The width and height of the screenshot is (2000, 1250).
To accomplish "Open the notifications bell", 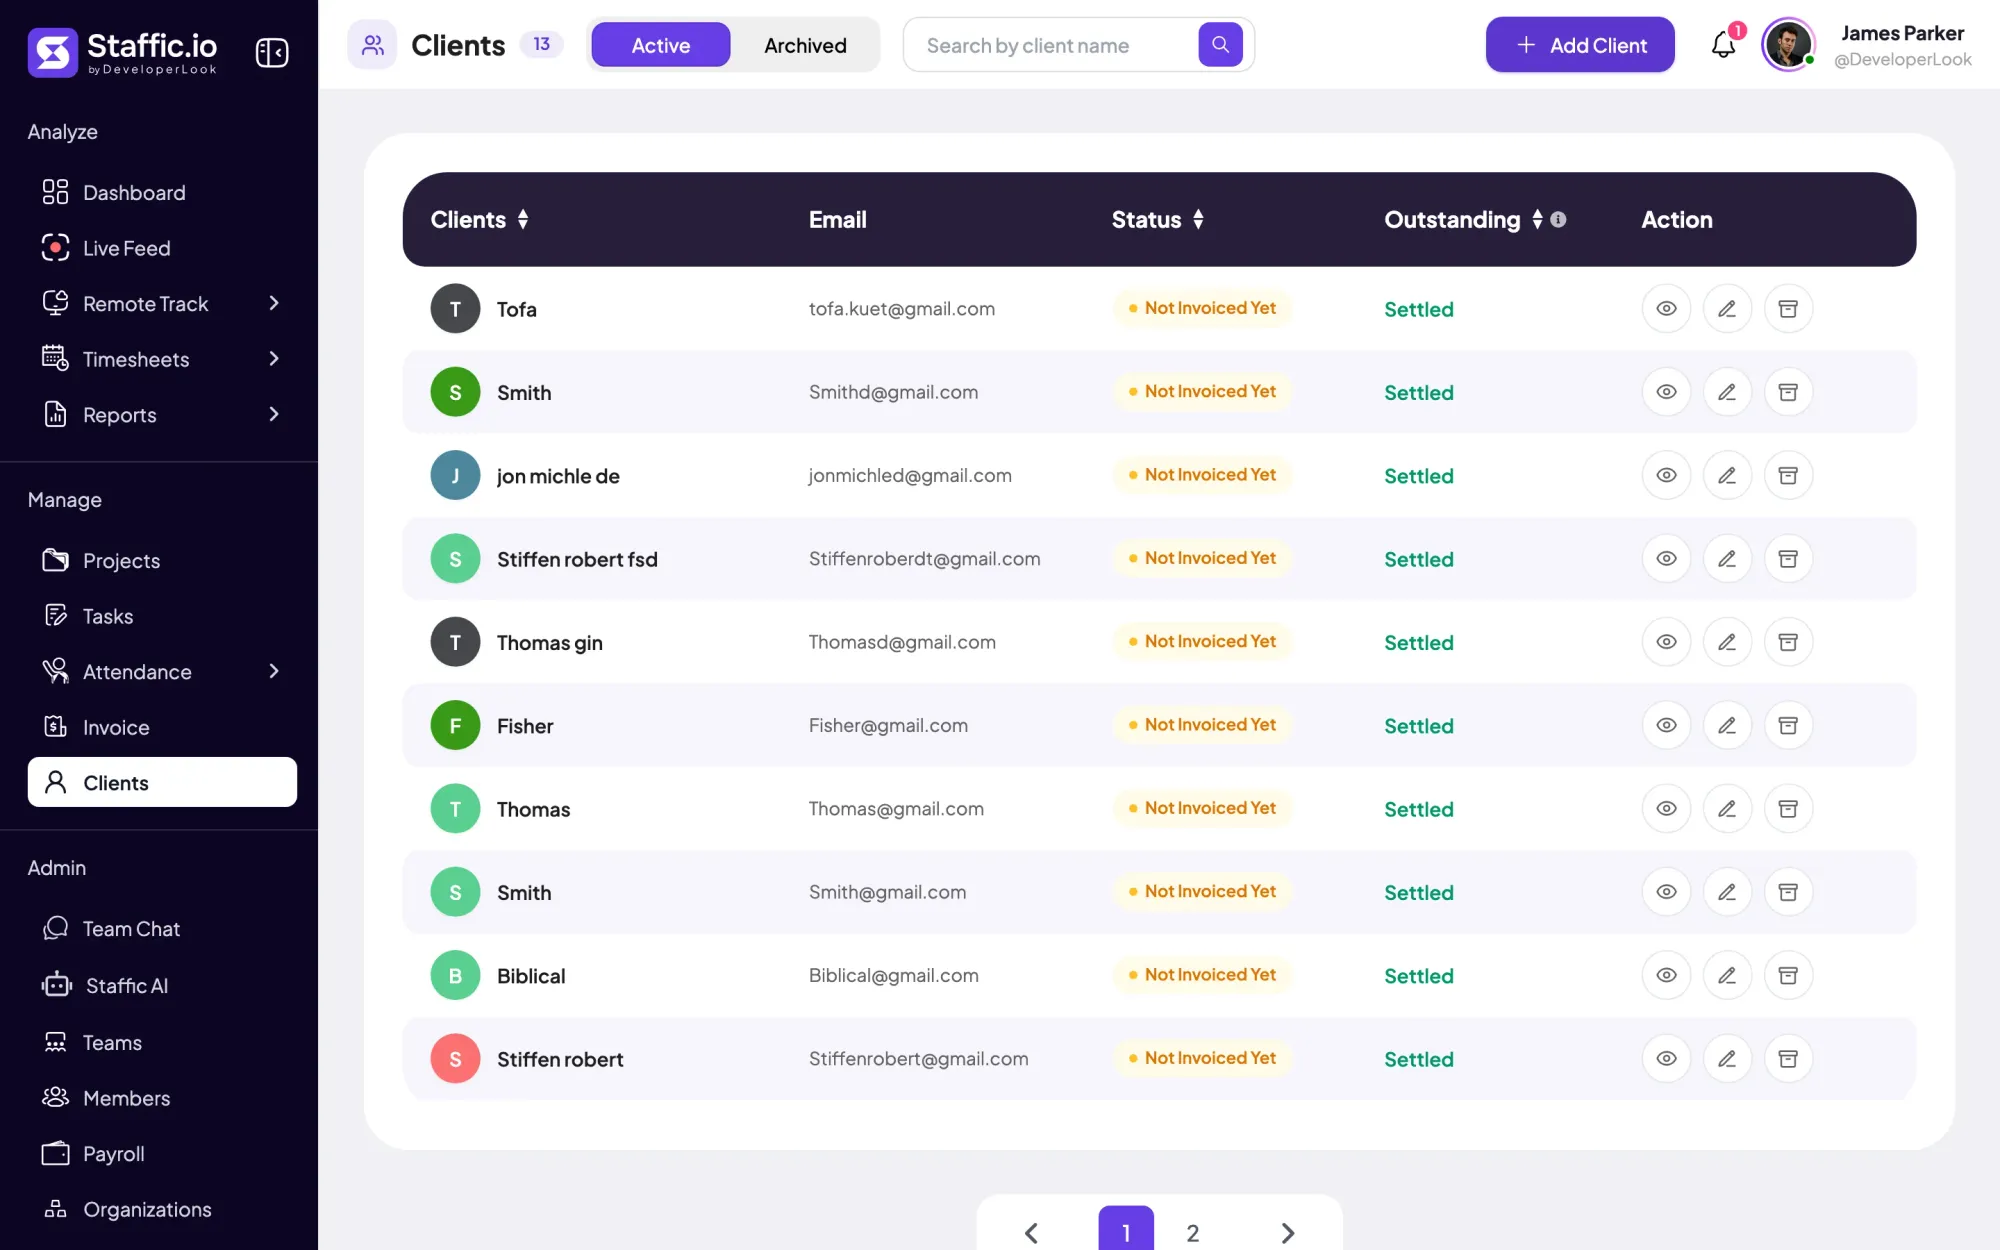I will click(x=1723, y=45).
